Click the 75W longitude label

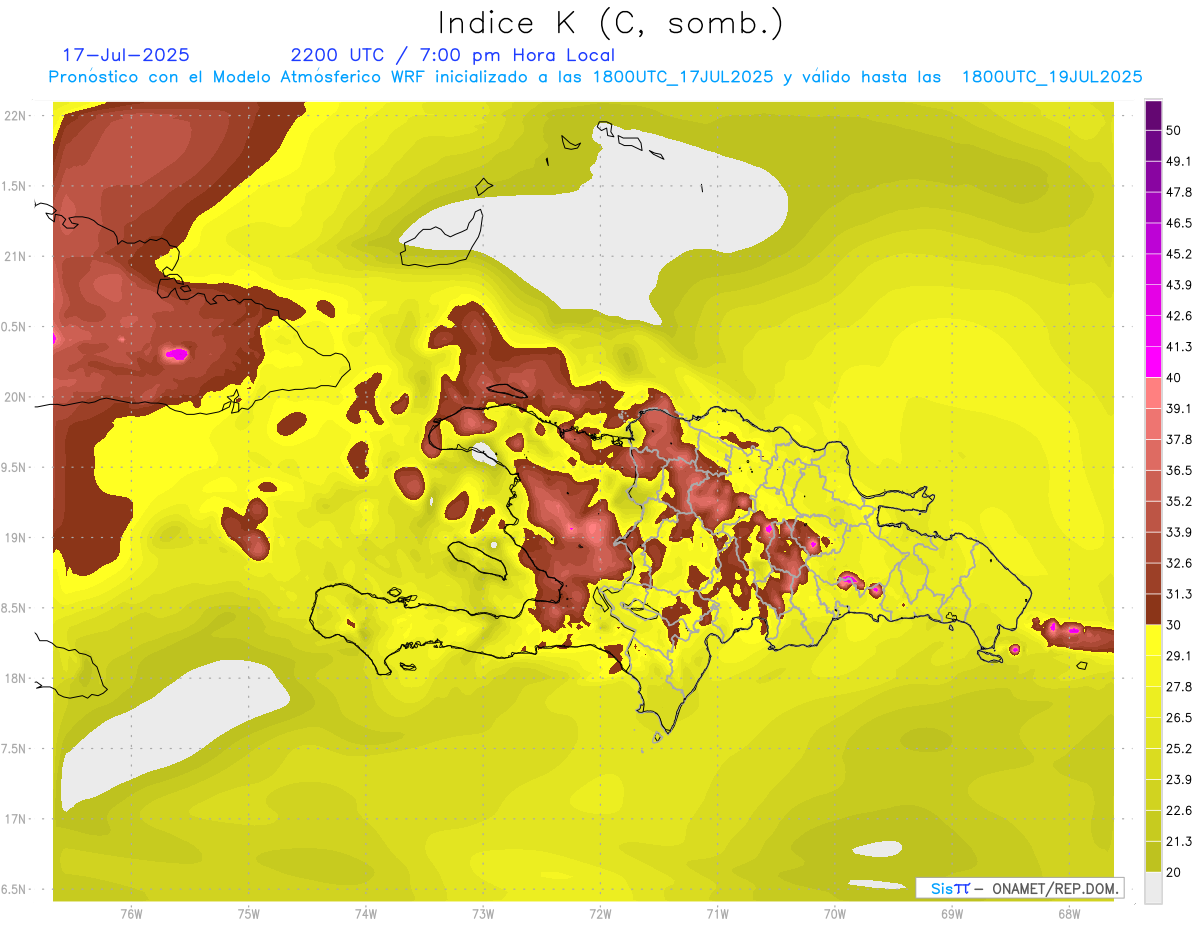coord(249,914)
